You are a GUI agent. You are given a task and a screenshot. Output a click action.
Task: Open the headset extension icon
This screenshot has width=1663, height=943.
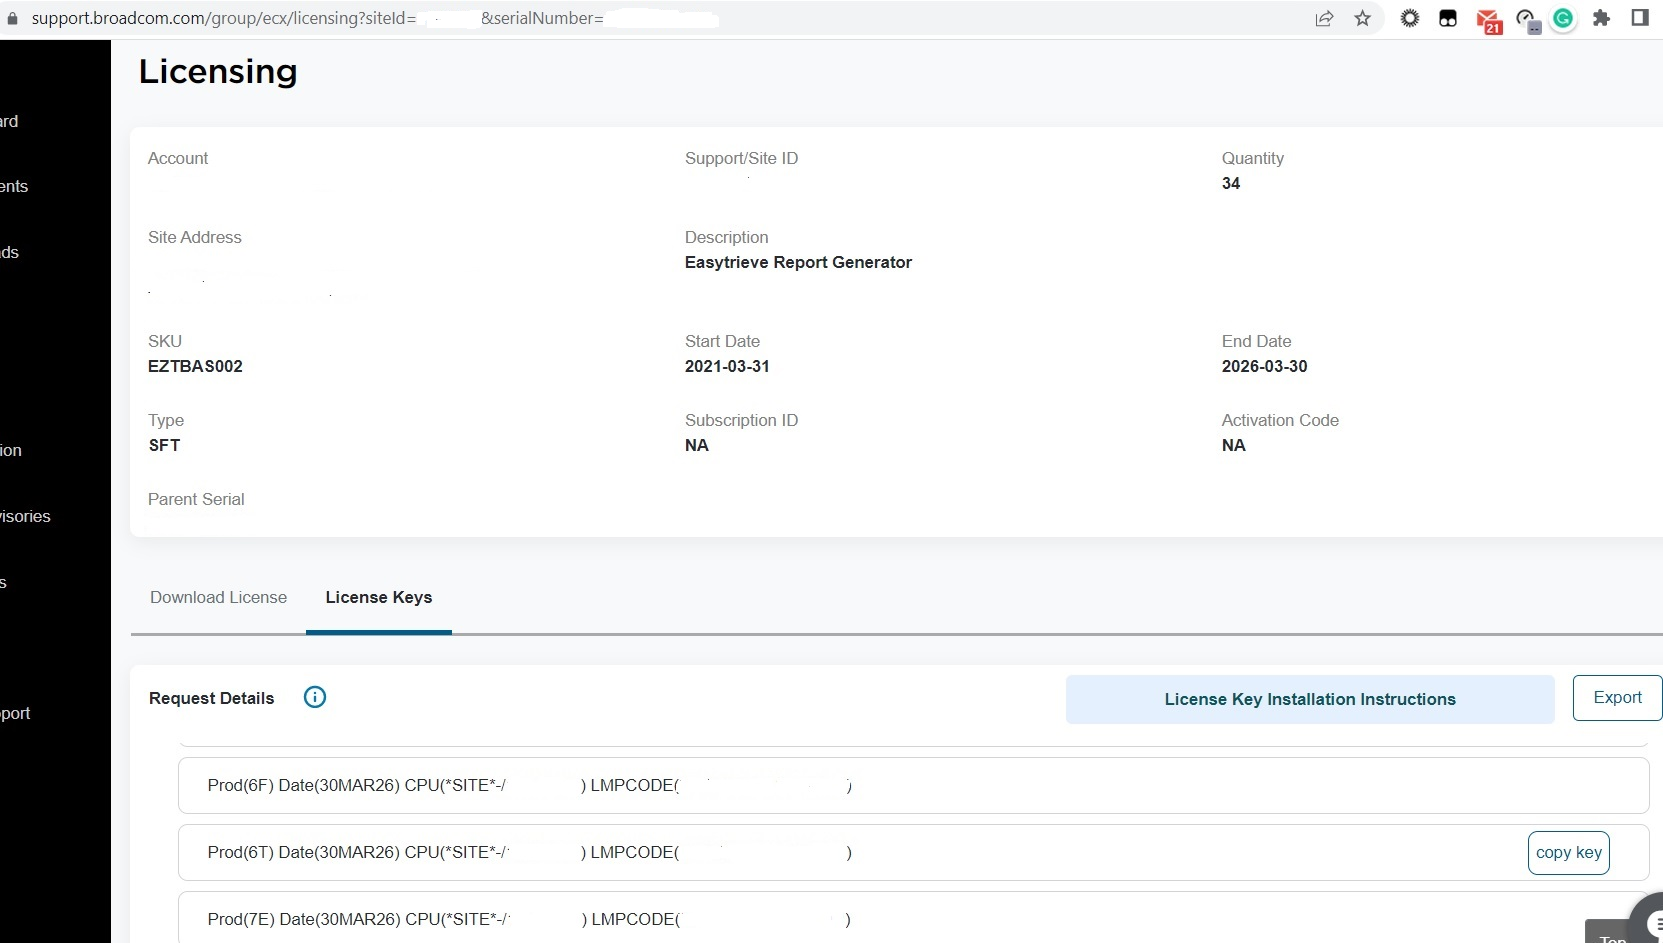pyautogui.click(x=1527, y=20)
